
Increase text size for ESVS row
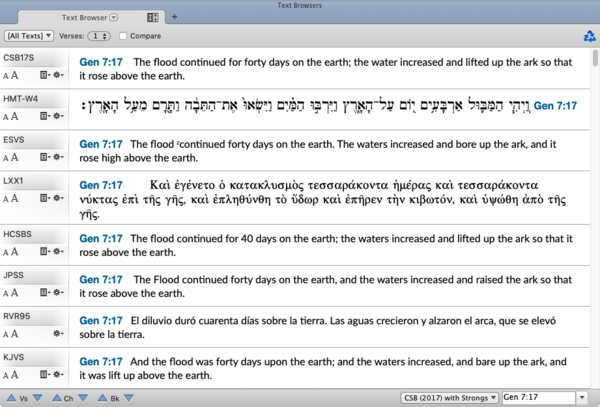point(14,157)
